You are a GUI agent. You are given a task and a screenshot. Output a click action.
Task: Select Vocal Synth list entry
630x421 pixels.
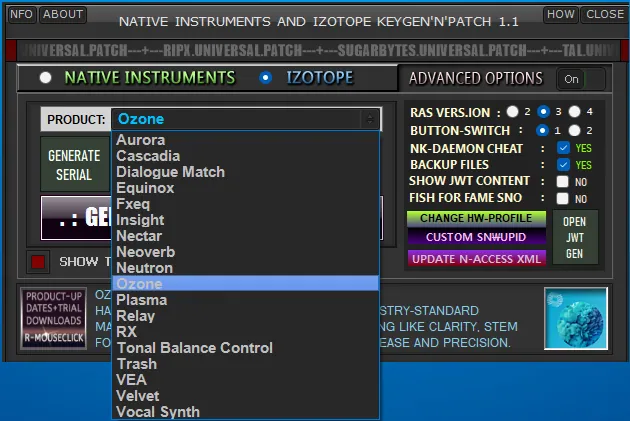coord(245,412)
